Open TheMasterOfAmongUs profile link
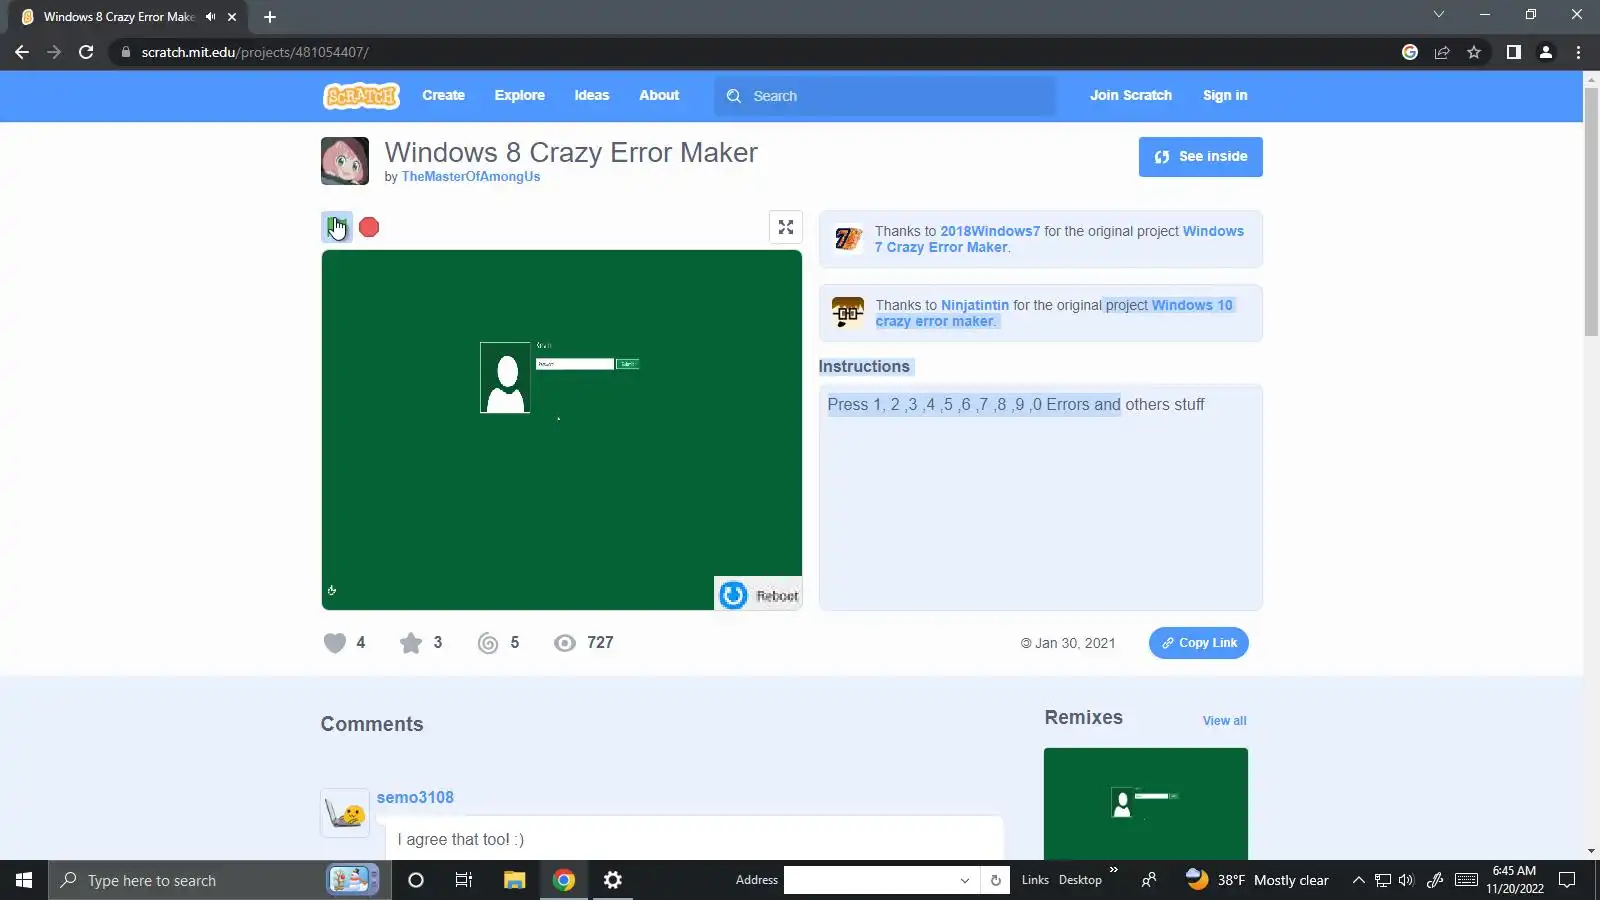This screenshot has height=900, width=1600. click(x=471, y=177)
